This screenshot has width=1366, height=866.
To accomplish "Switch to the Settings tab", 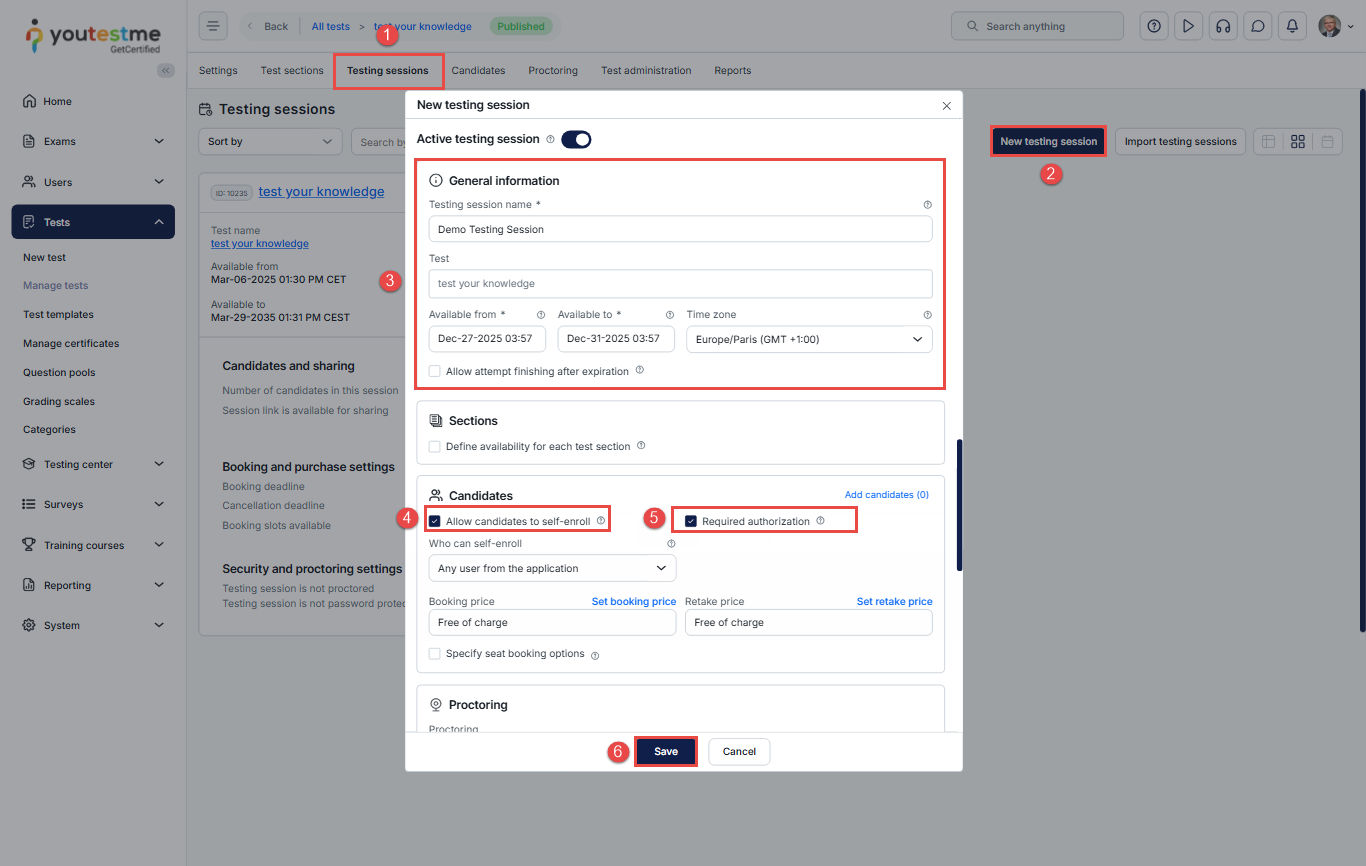I will 218,71.
